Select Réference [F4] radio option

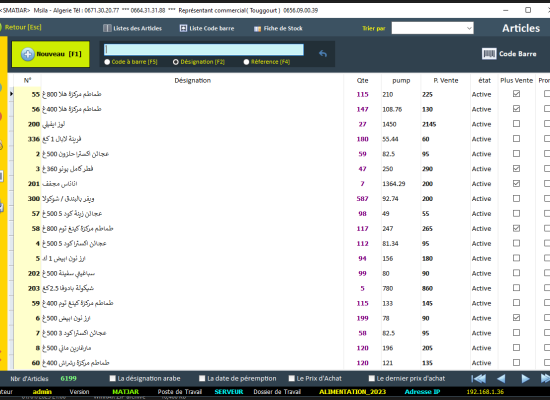coord(267,62)
